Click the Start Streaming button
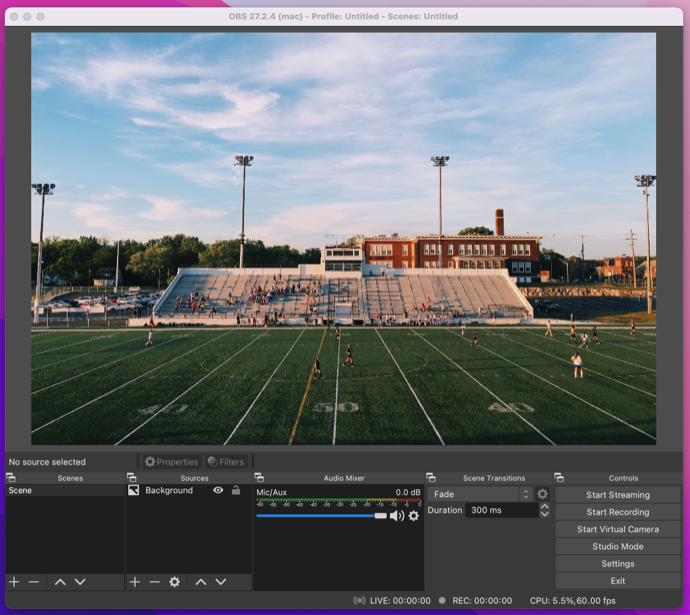690x615 pixels. [x=617, y=495]
